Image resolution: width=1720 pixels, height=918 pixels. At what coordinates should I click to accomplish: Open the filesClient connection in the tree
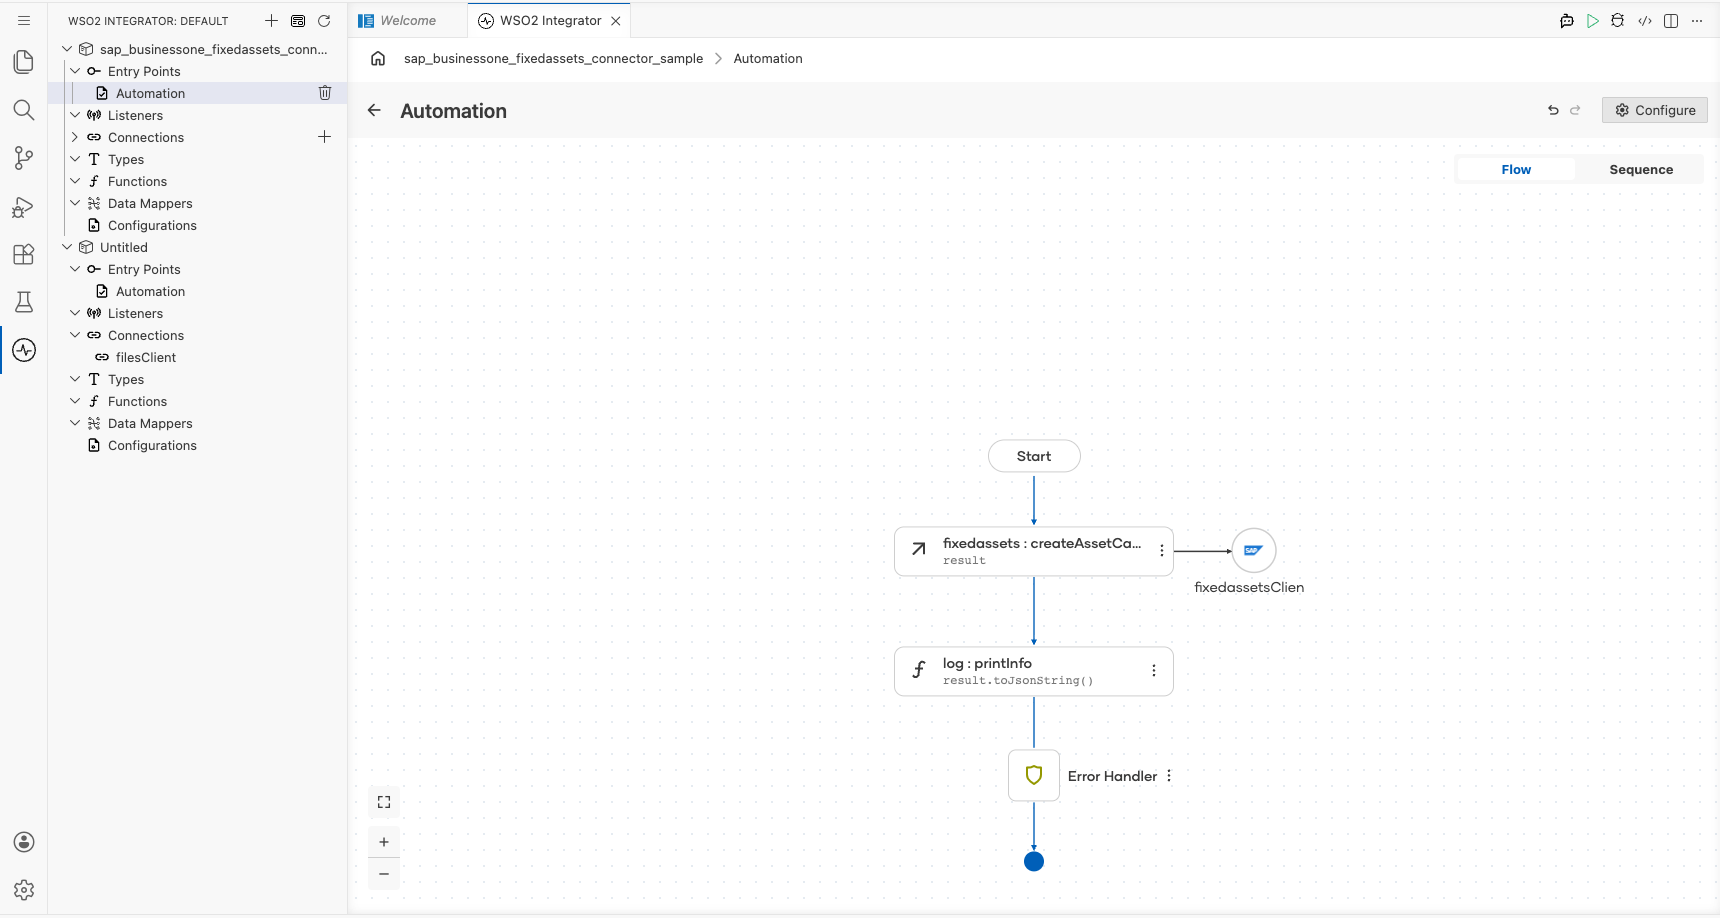tap(145, 357)
